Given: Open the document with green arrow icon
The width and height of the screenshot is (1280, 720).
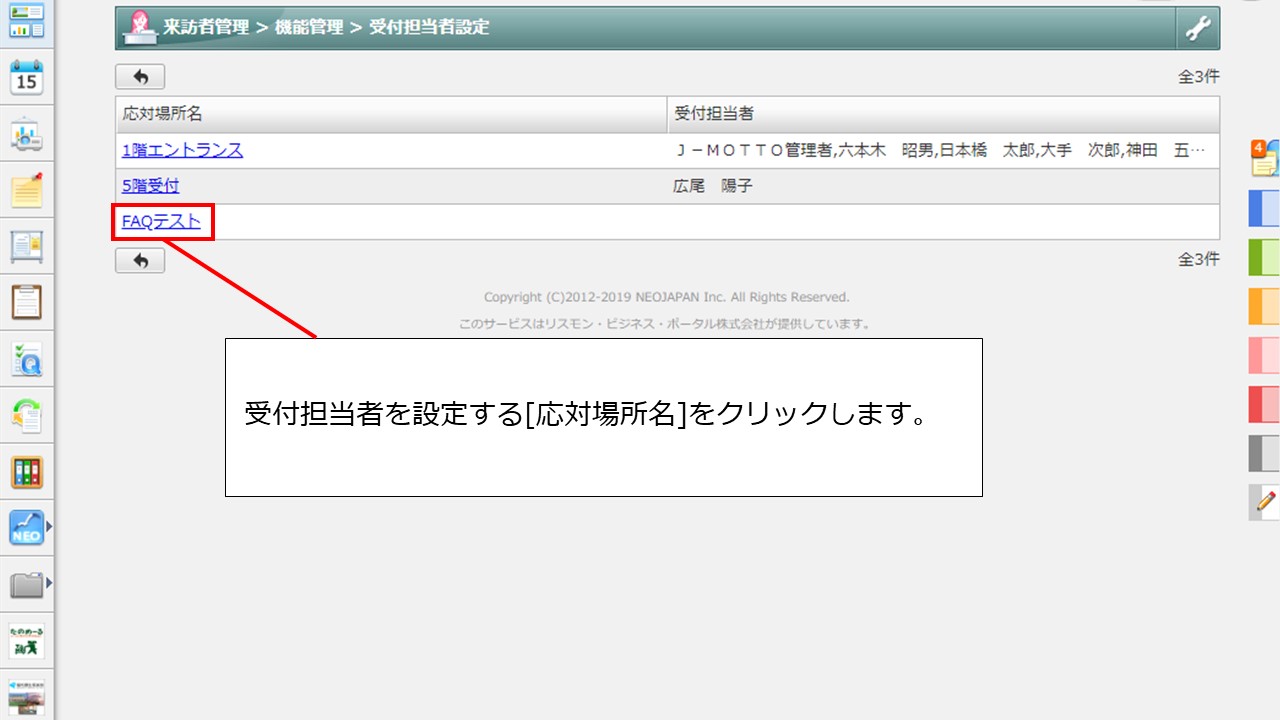Looking at the screenshot, I should (x=26, y=415).
